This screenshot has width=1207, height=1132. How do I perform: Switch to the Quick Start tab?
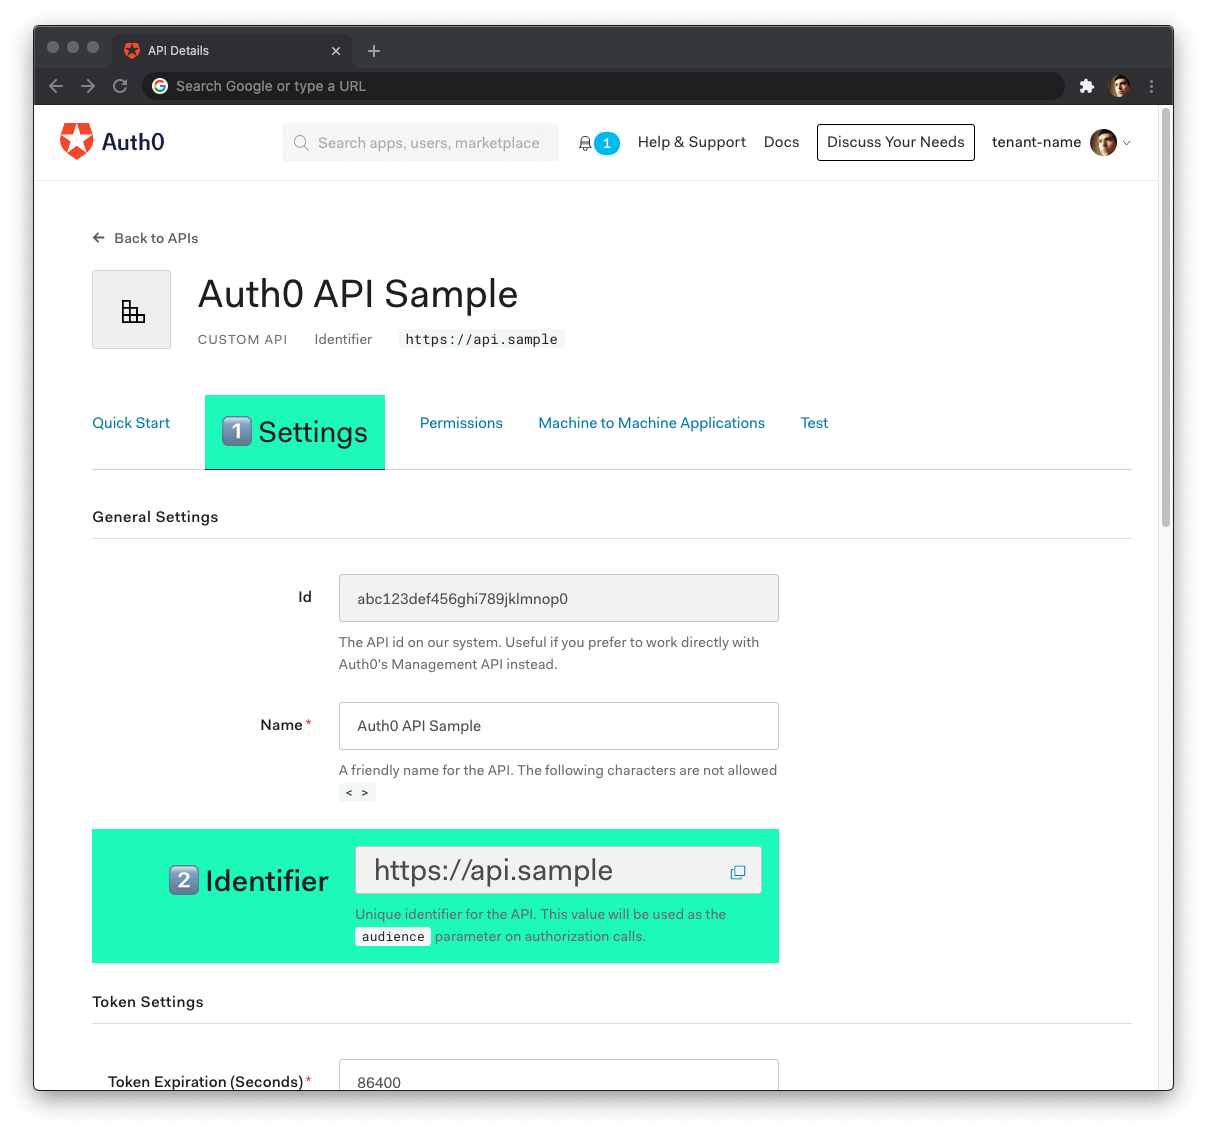click(x=131, y=423)
